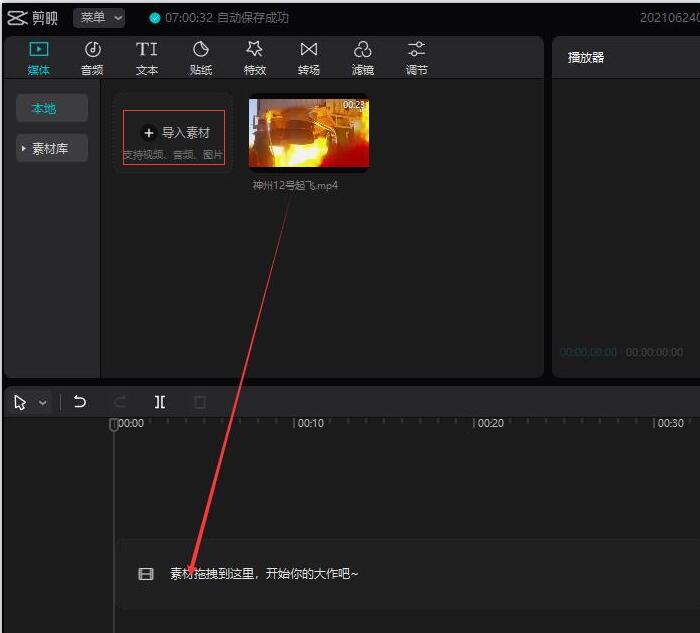This screenshot has height=633, width=700.
Task: Activate the split clip tool
Action: coord(160,402)
